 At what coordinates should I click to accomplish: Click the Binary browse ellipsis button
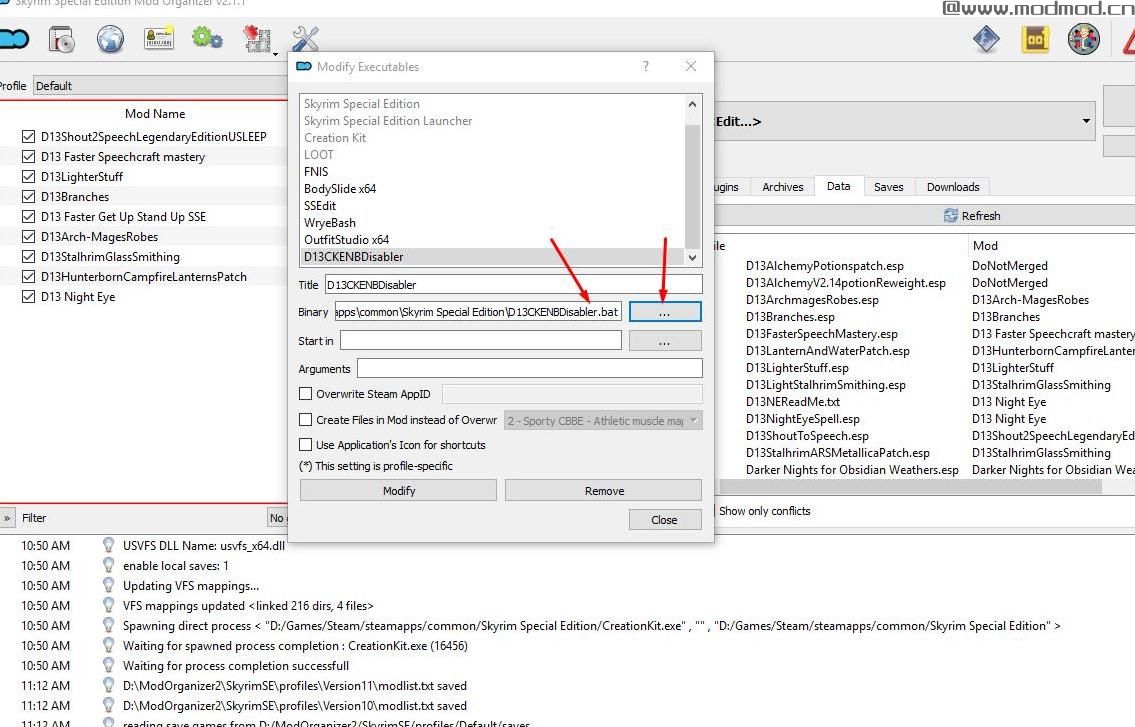(x=664, y=312)
